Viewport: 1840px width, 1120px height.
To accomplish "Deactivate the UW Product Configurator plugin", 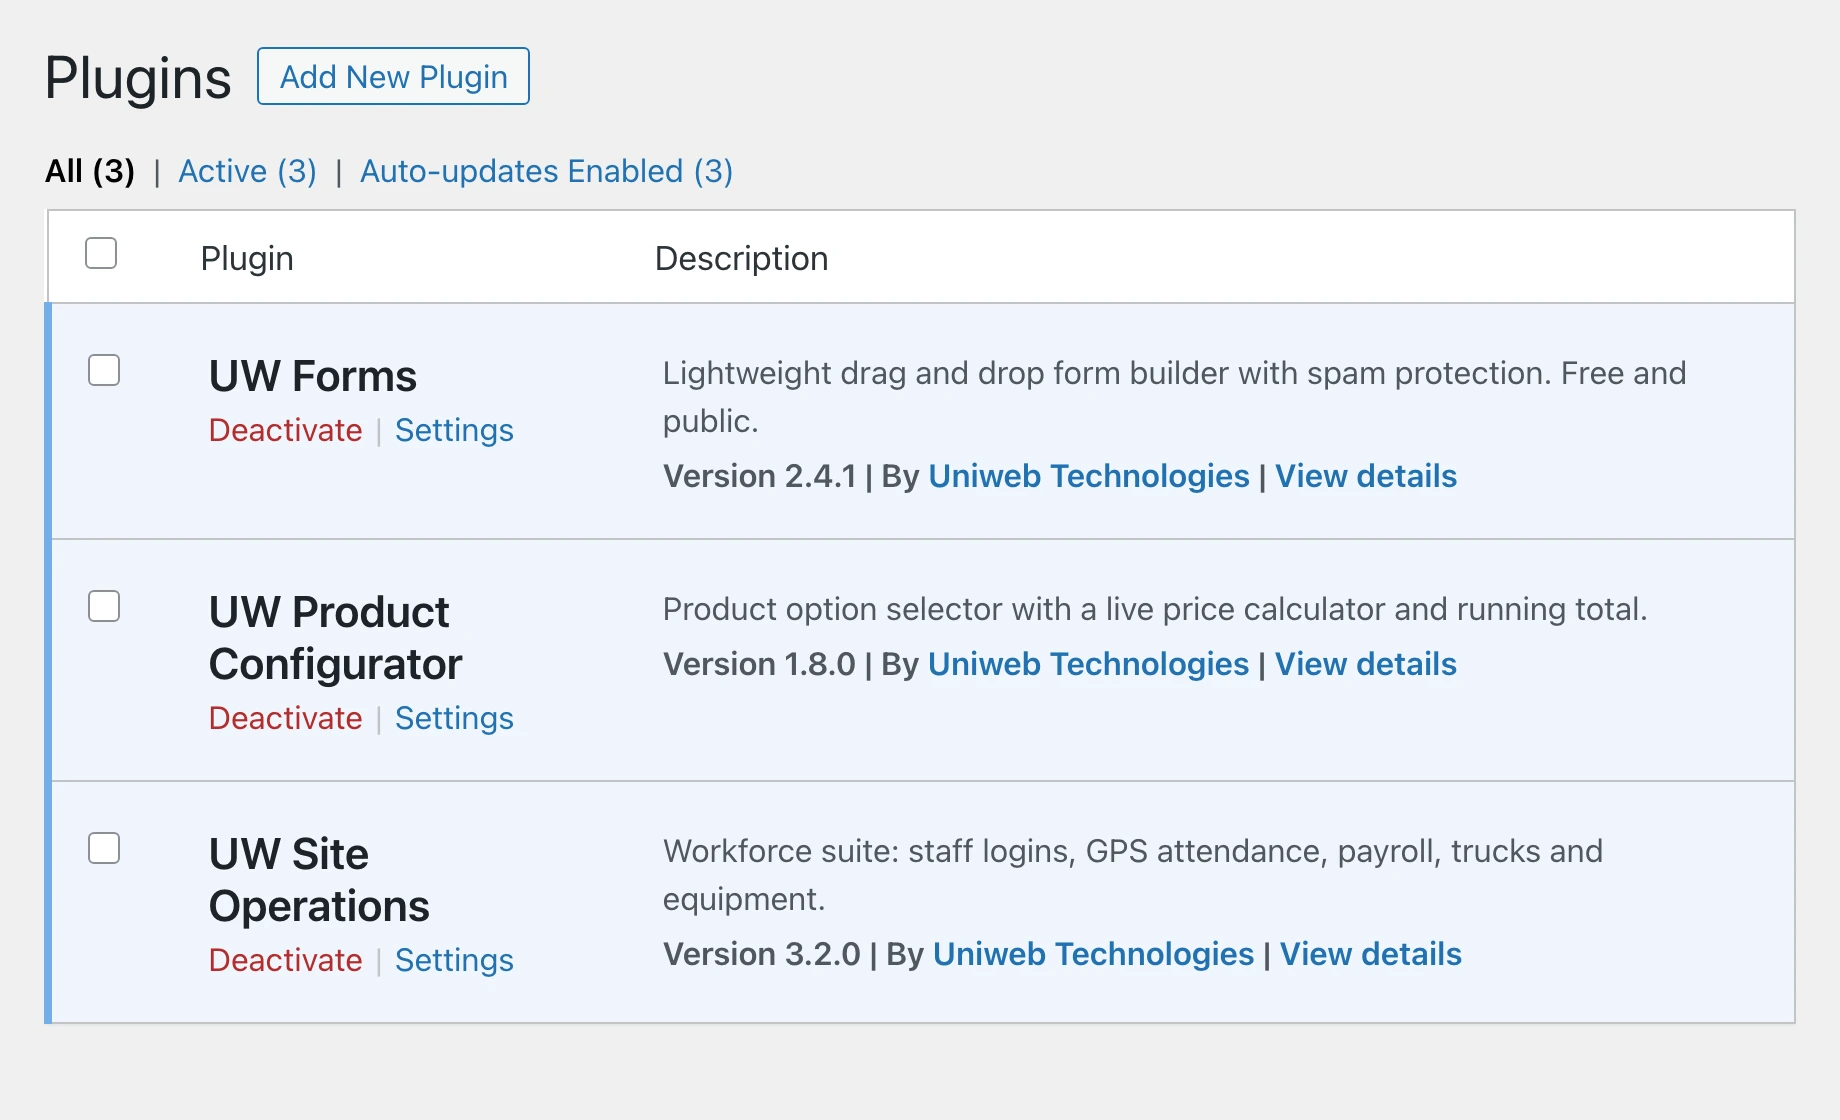I will point(285,718).
